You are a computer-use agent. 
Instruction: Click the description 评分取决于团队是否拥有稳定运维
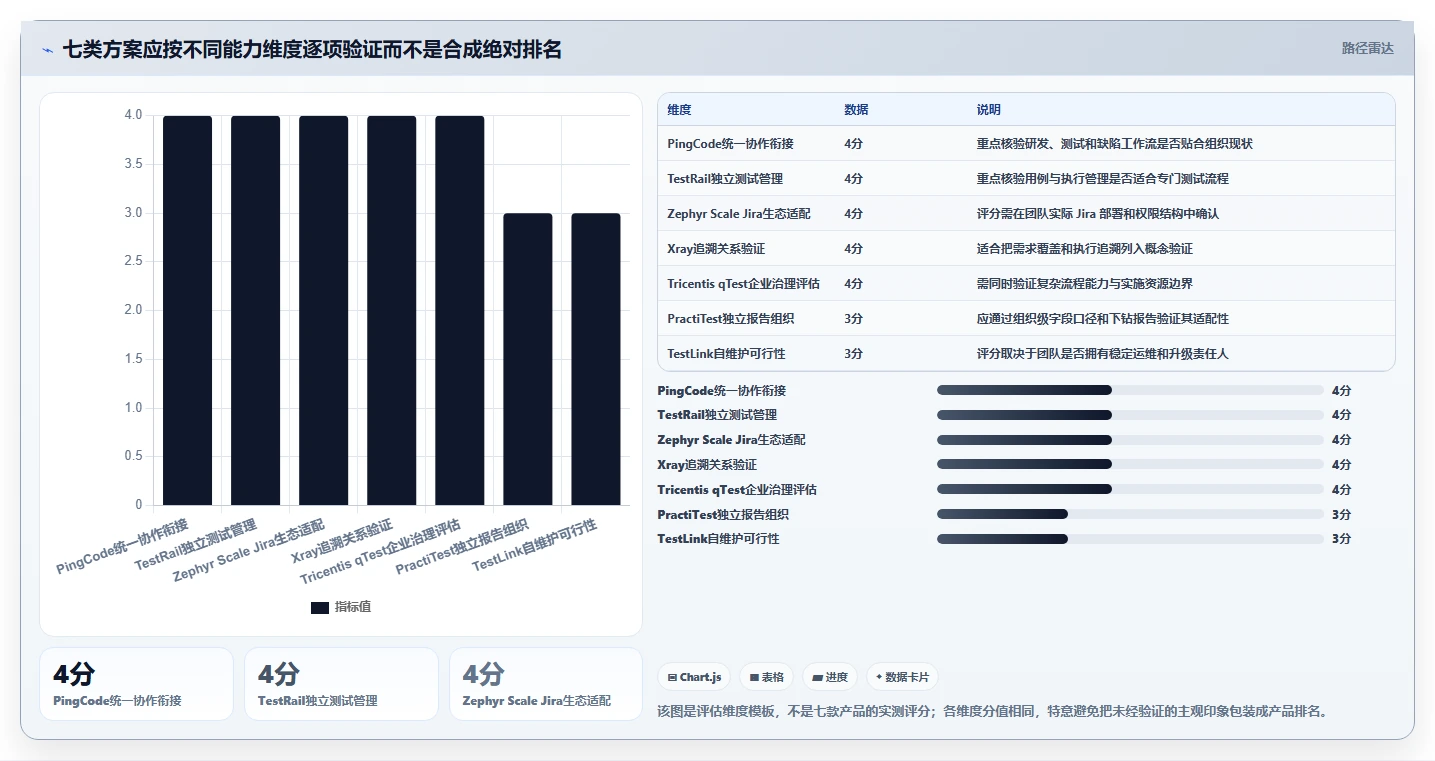click(x=1102, y=354)
